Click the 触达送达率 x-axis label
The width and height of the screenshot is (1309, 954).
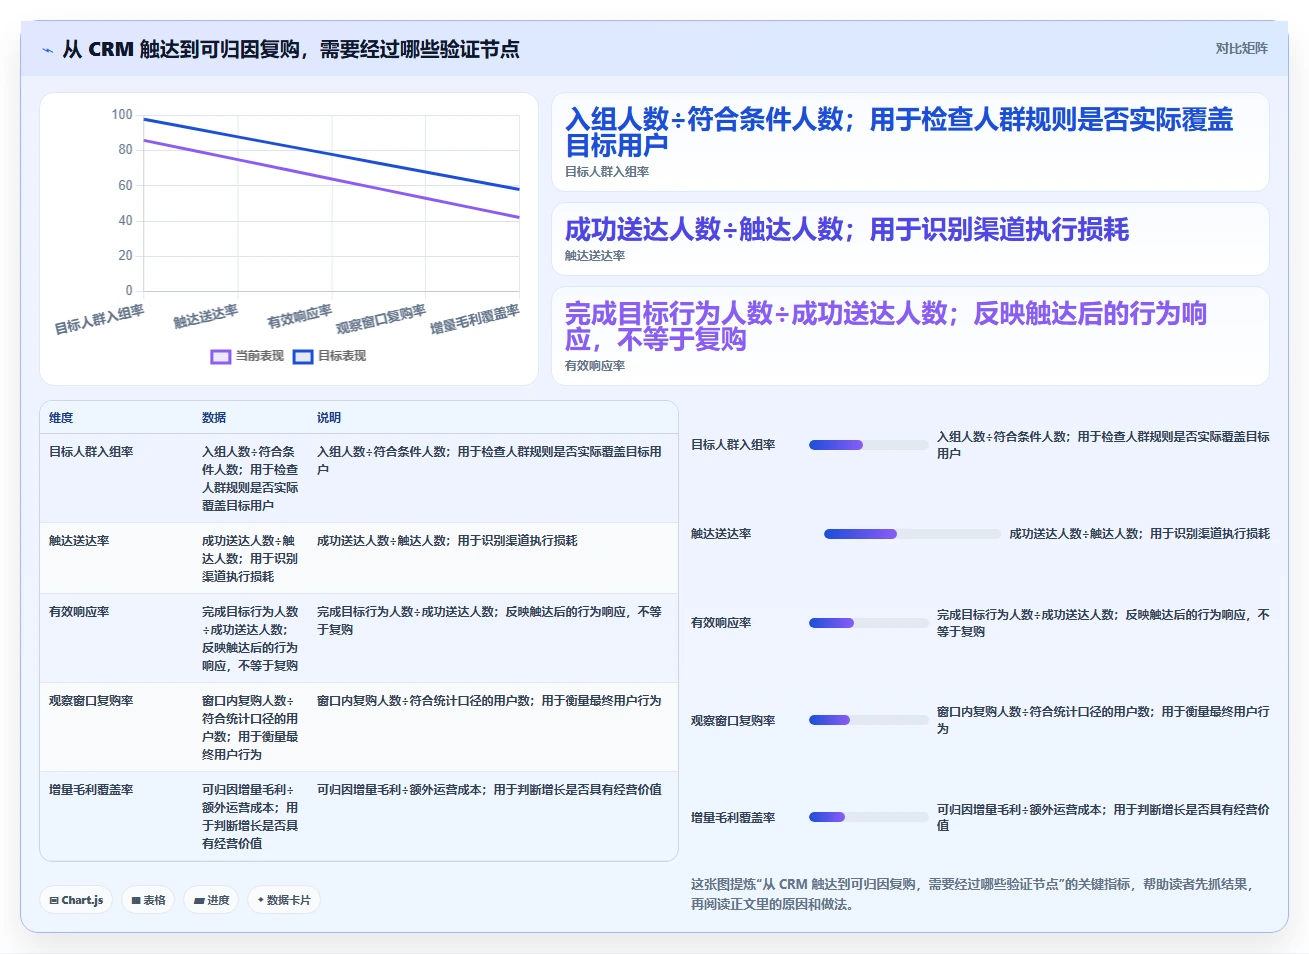[x=206, y=317]
